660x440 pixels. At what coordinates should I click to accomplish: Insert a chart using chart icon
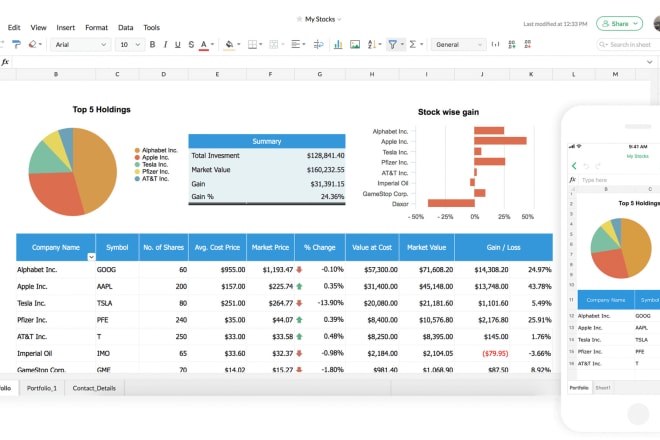[x=338, y=44]
